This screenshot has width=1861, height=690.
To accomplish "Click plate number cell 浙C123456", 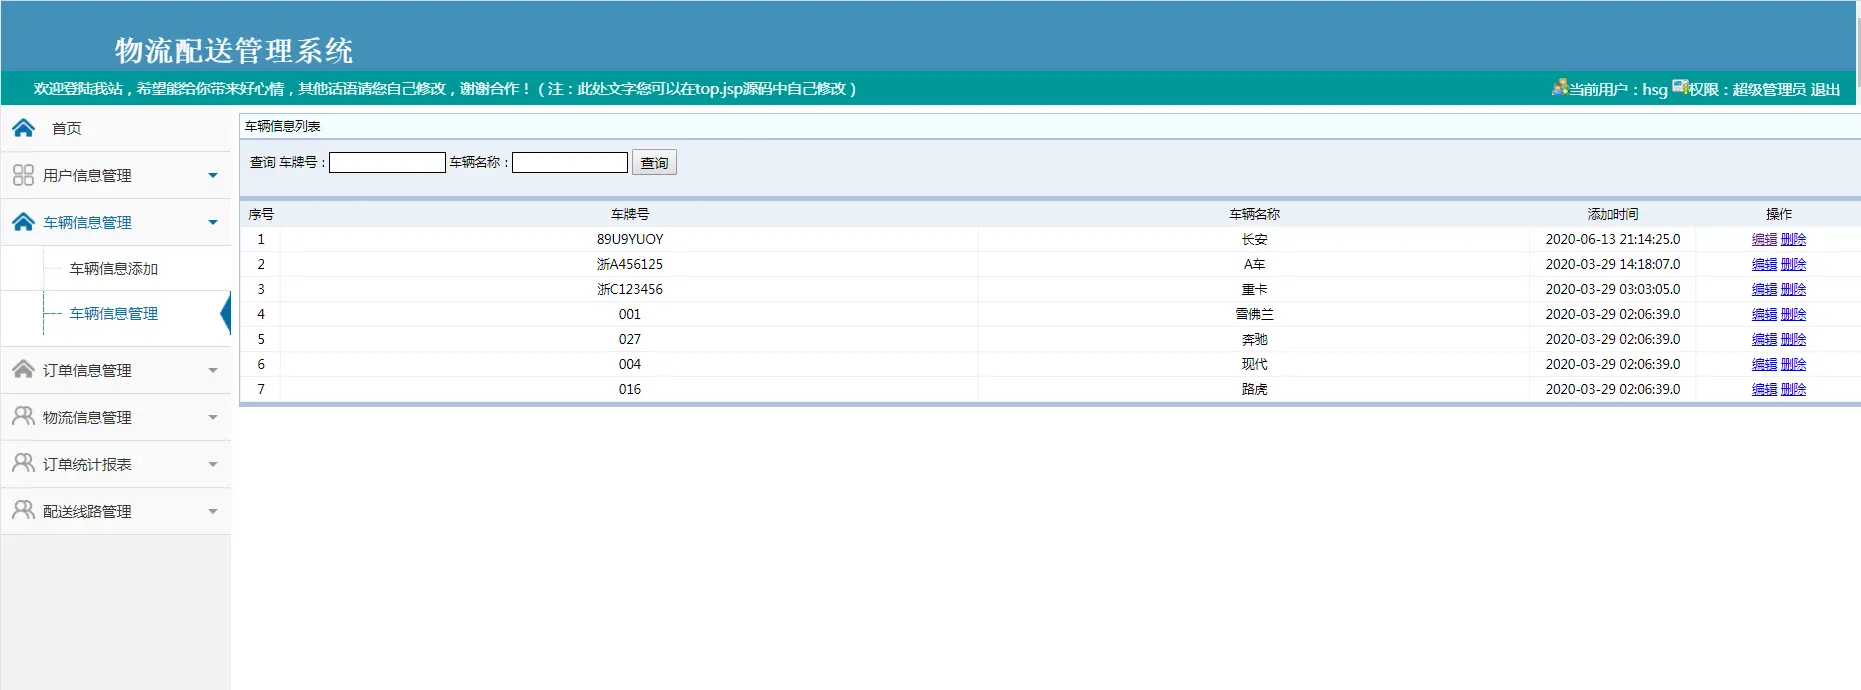I will click(x=630, y=289).
